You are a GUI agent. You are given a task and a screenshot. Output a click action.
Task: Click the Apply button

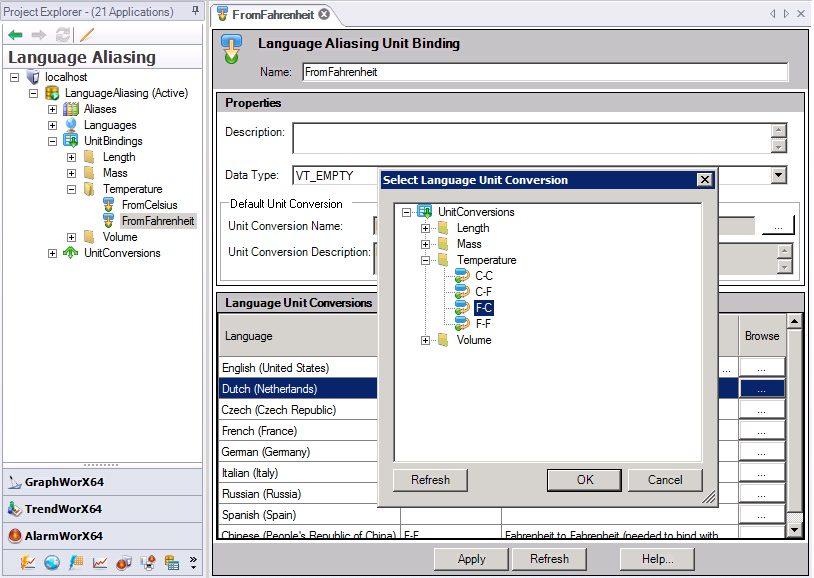[471, 559]
